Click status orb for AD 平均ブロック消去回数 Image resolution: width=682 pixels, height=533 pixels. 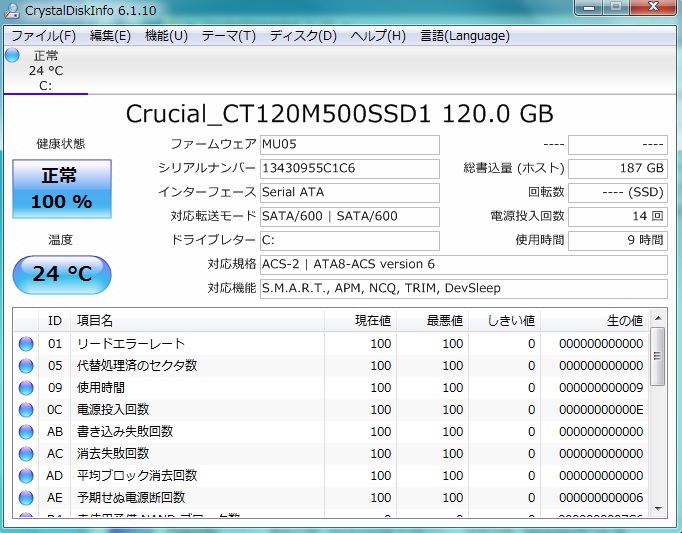(26, 476)
